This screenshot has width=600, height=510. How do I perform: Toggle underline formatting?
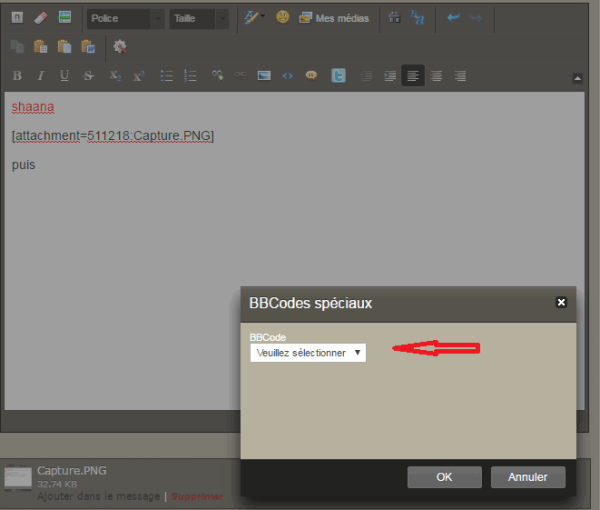coord(64,76)
